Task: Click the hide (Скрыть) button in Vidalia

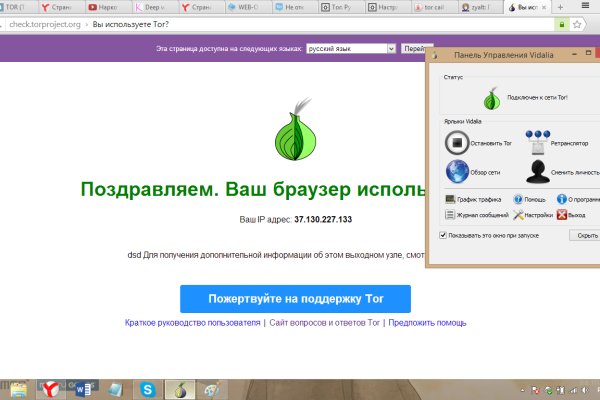Action: click(x=584, y=236)
